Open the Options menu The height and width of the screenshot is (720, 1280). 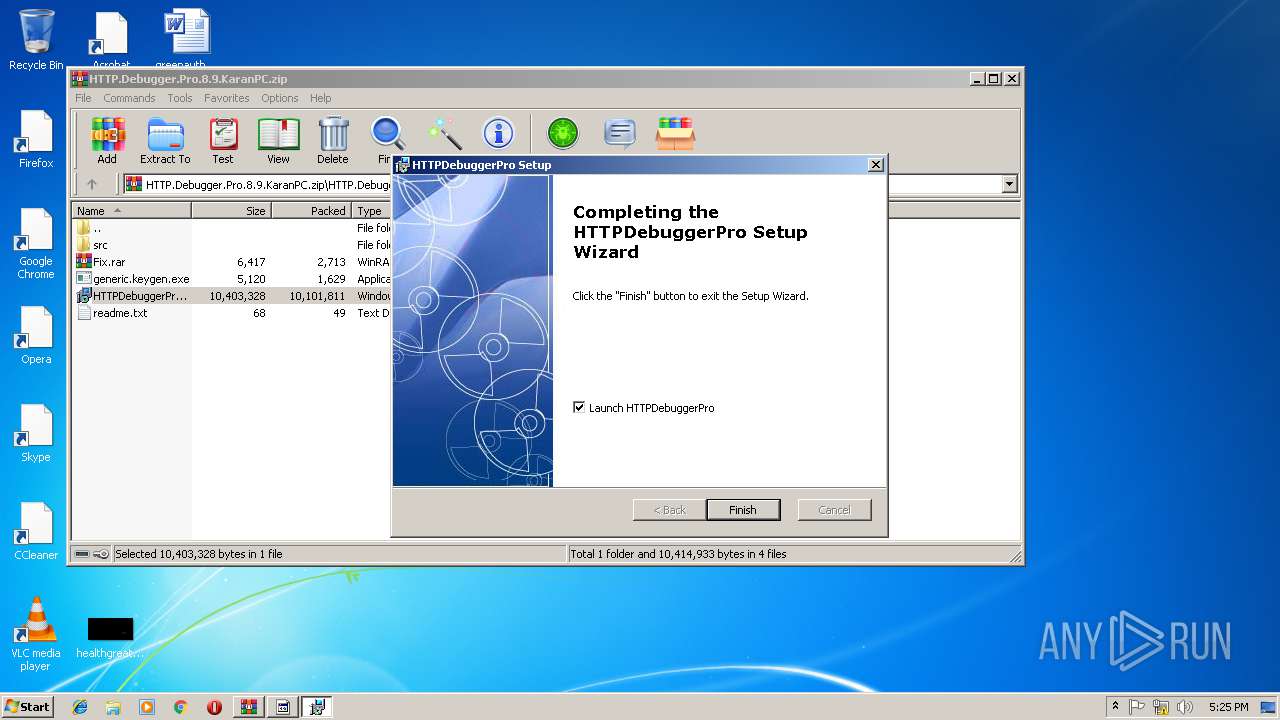point(280,98)
